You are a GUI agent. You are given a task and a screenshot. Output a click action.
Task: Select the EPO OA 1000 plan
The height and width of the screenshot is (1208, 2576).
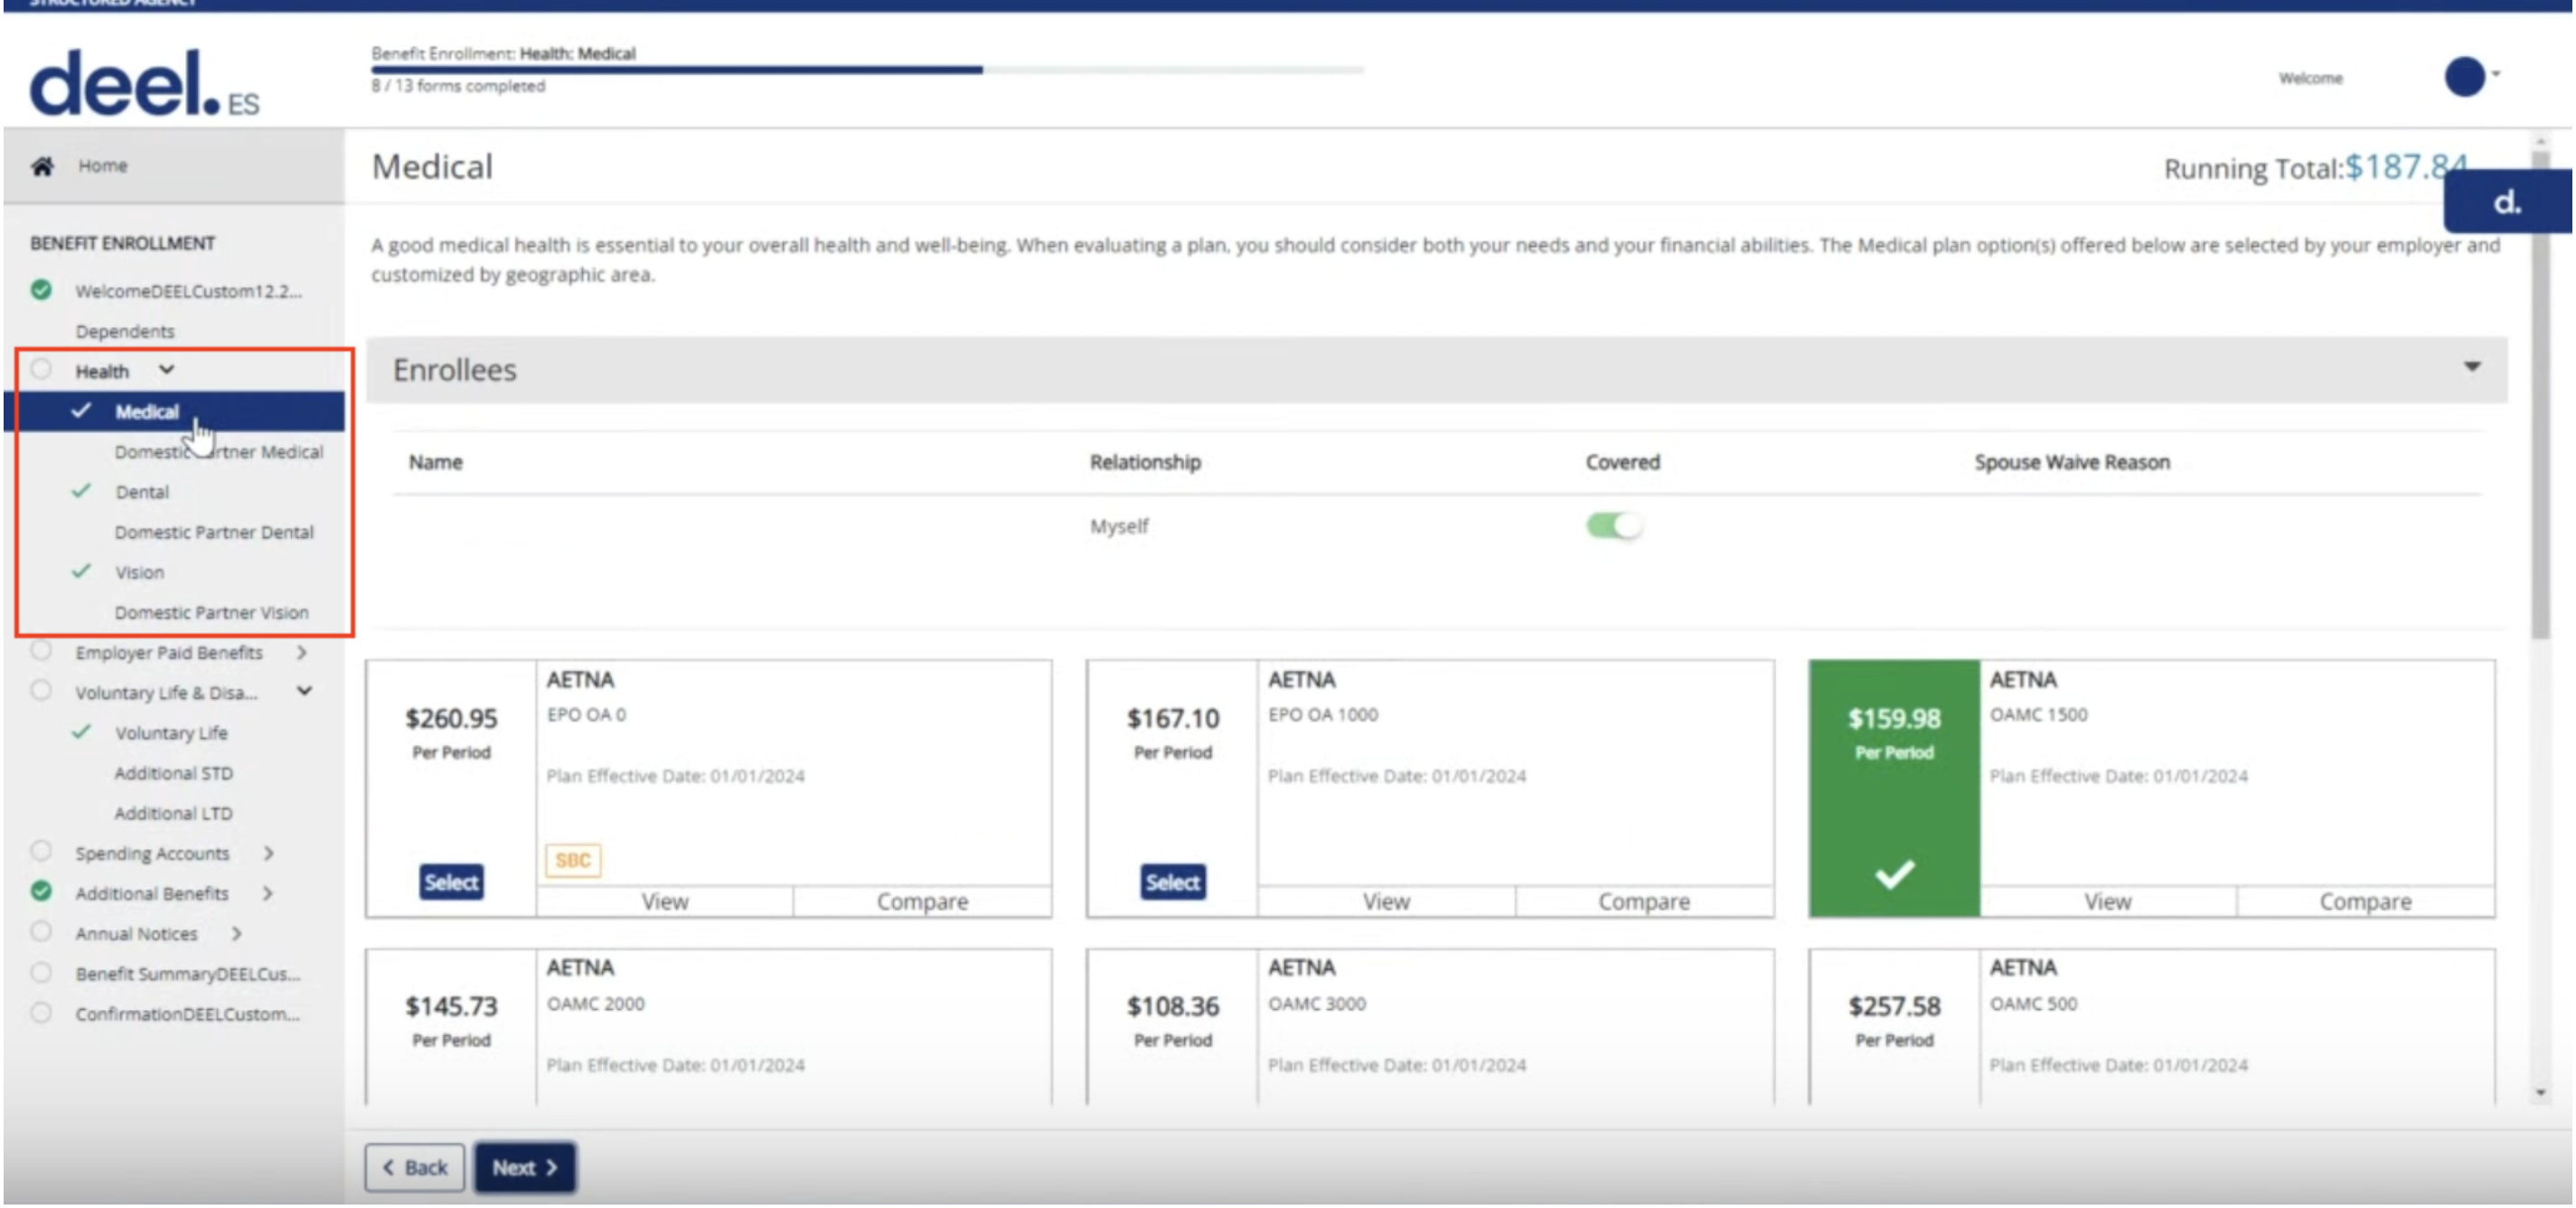[1172, 881]
